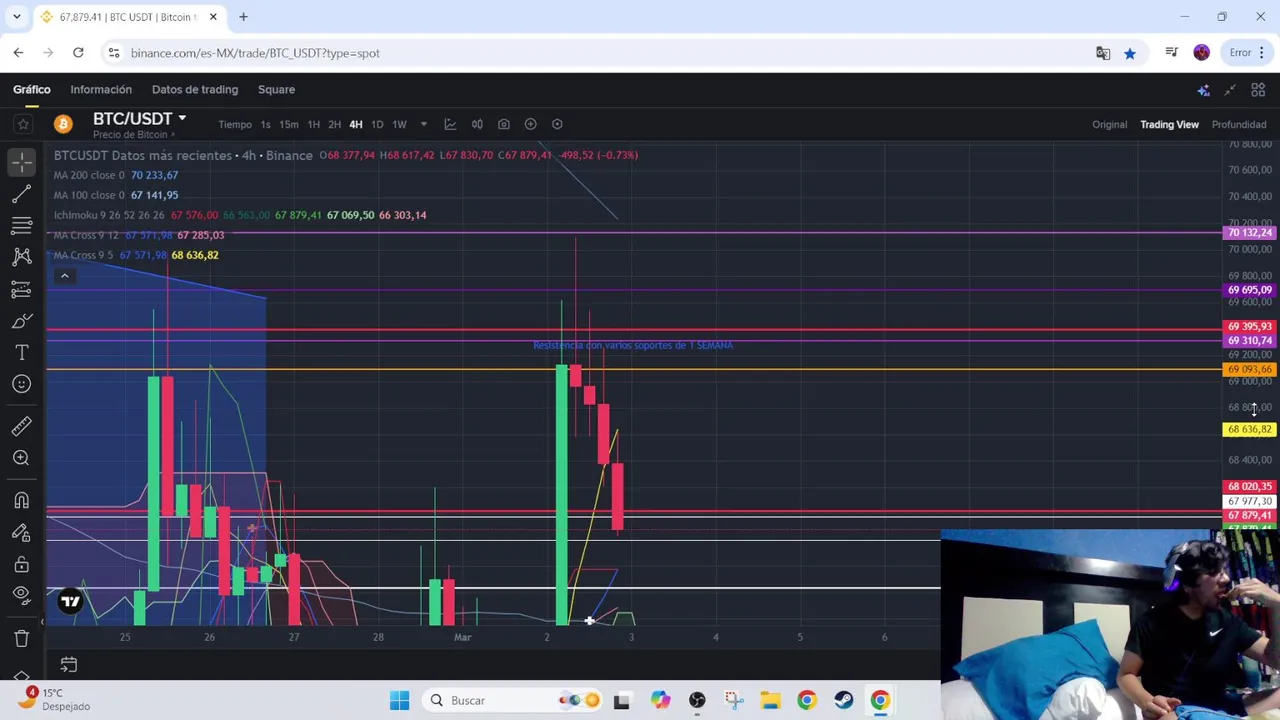Click the 70 132,24 price label
This screenshot has width=1280, height=720.
pyautogui.click(x=1249, y=233)
